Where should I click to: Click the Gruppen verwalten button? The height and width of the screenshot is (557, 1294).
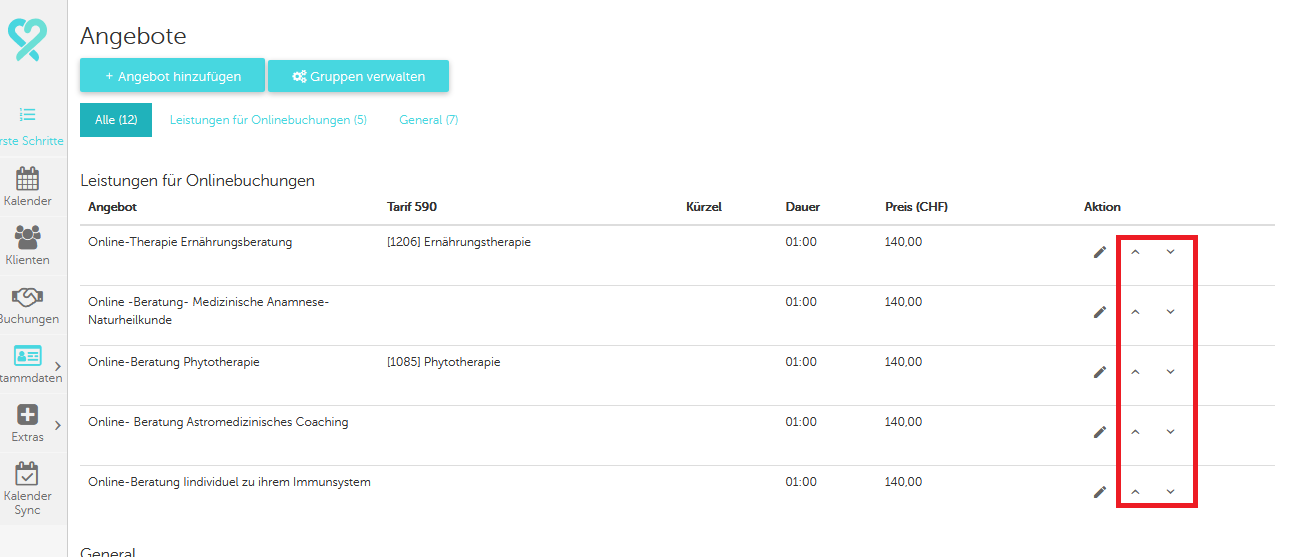[358, 76]
